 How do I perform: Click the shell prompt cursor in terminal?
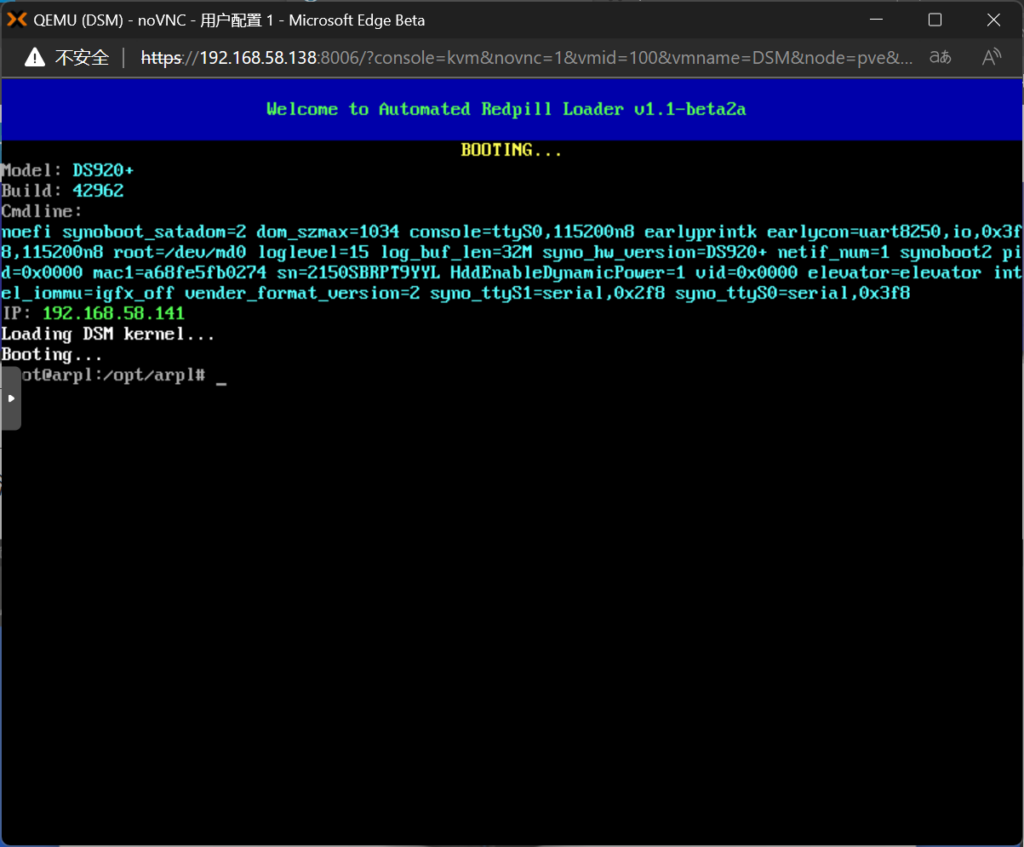[221, 376]
